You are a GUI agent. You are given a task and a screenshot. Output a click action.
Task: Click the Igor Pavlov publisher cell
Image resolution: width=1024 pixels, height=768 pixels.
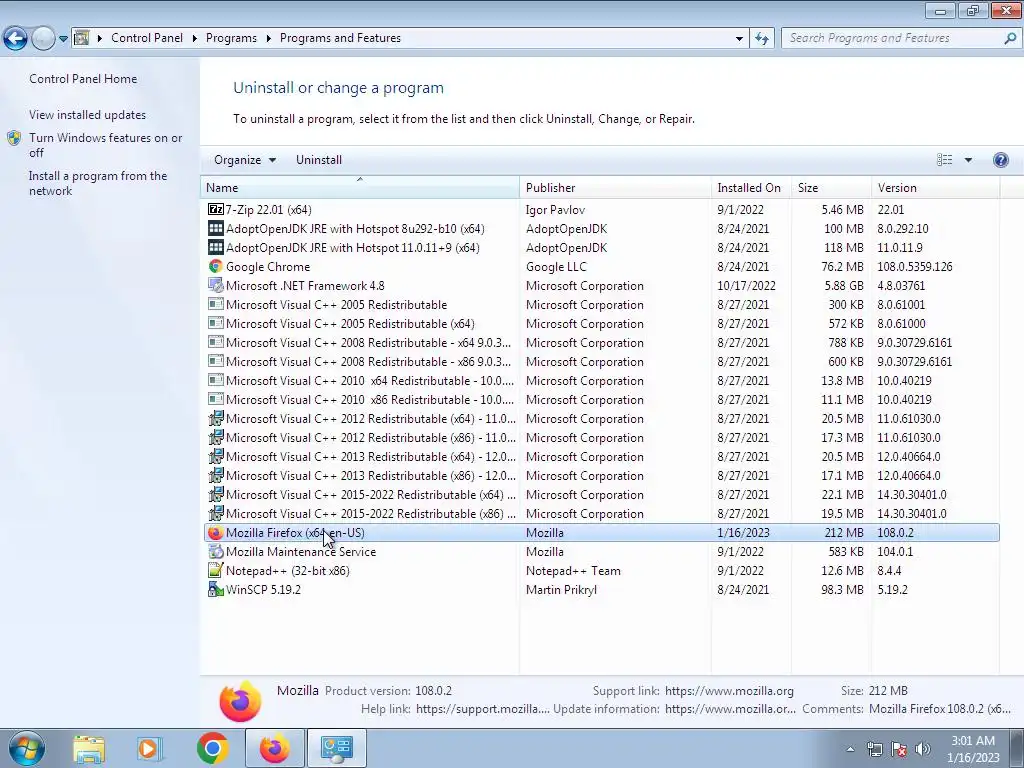click(x=555, y=210)
